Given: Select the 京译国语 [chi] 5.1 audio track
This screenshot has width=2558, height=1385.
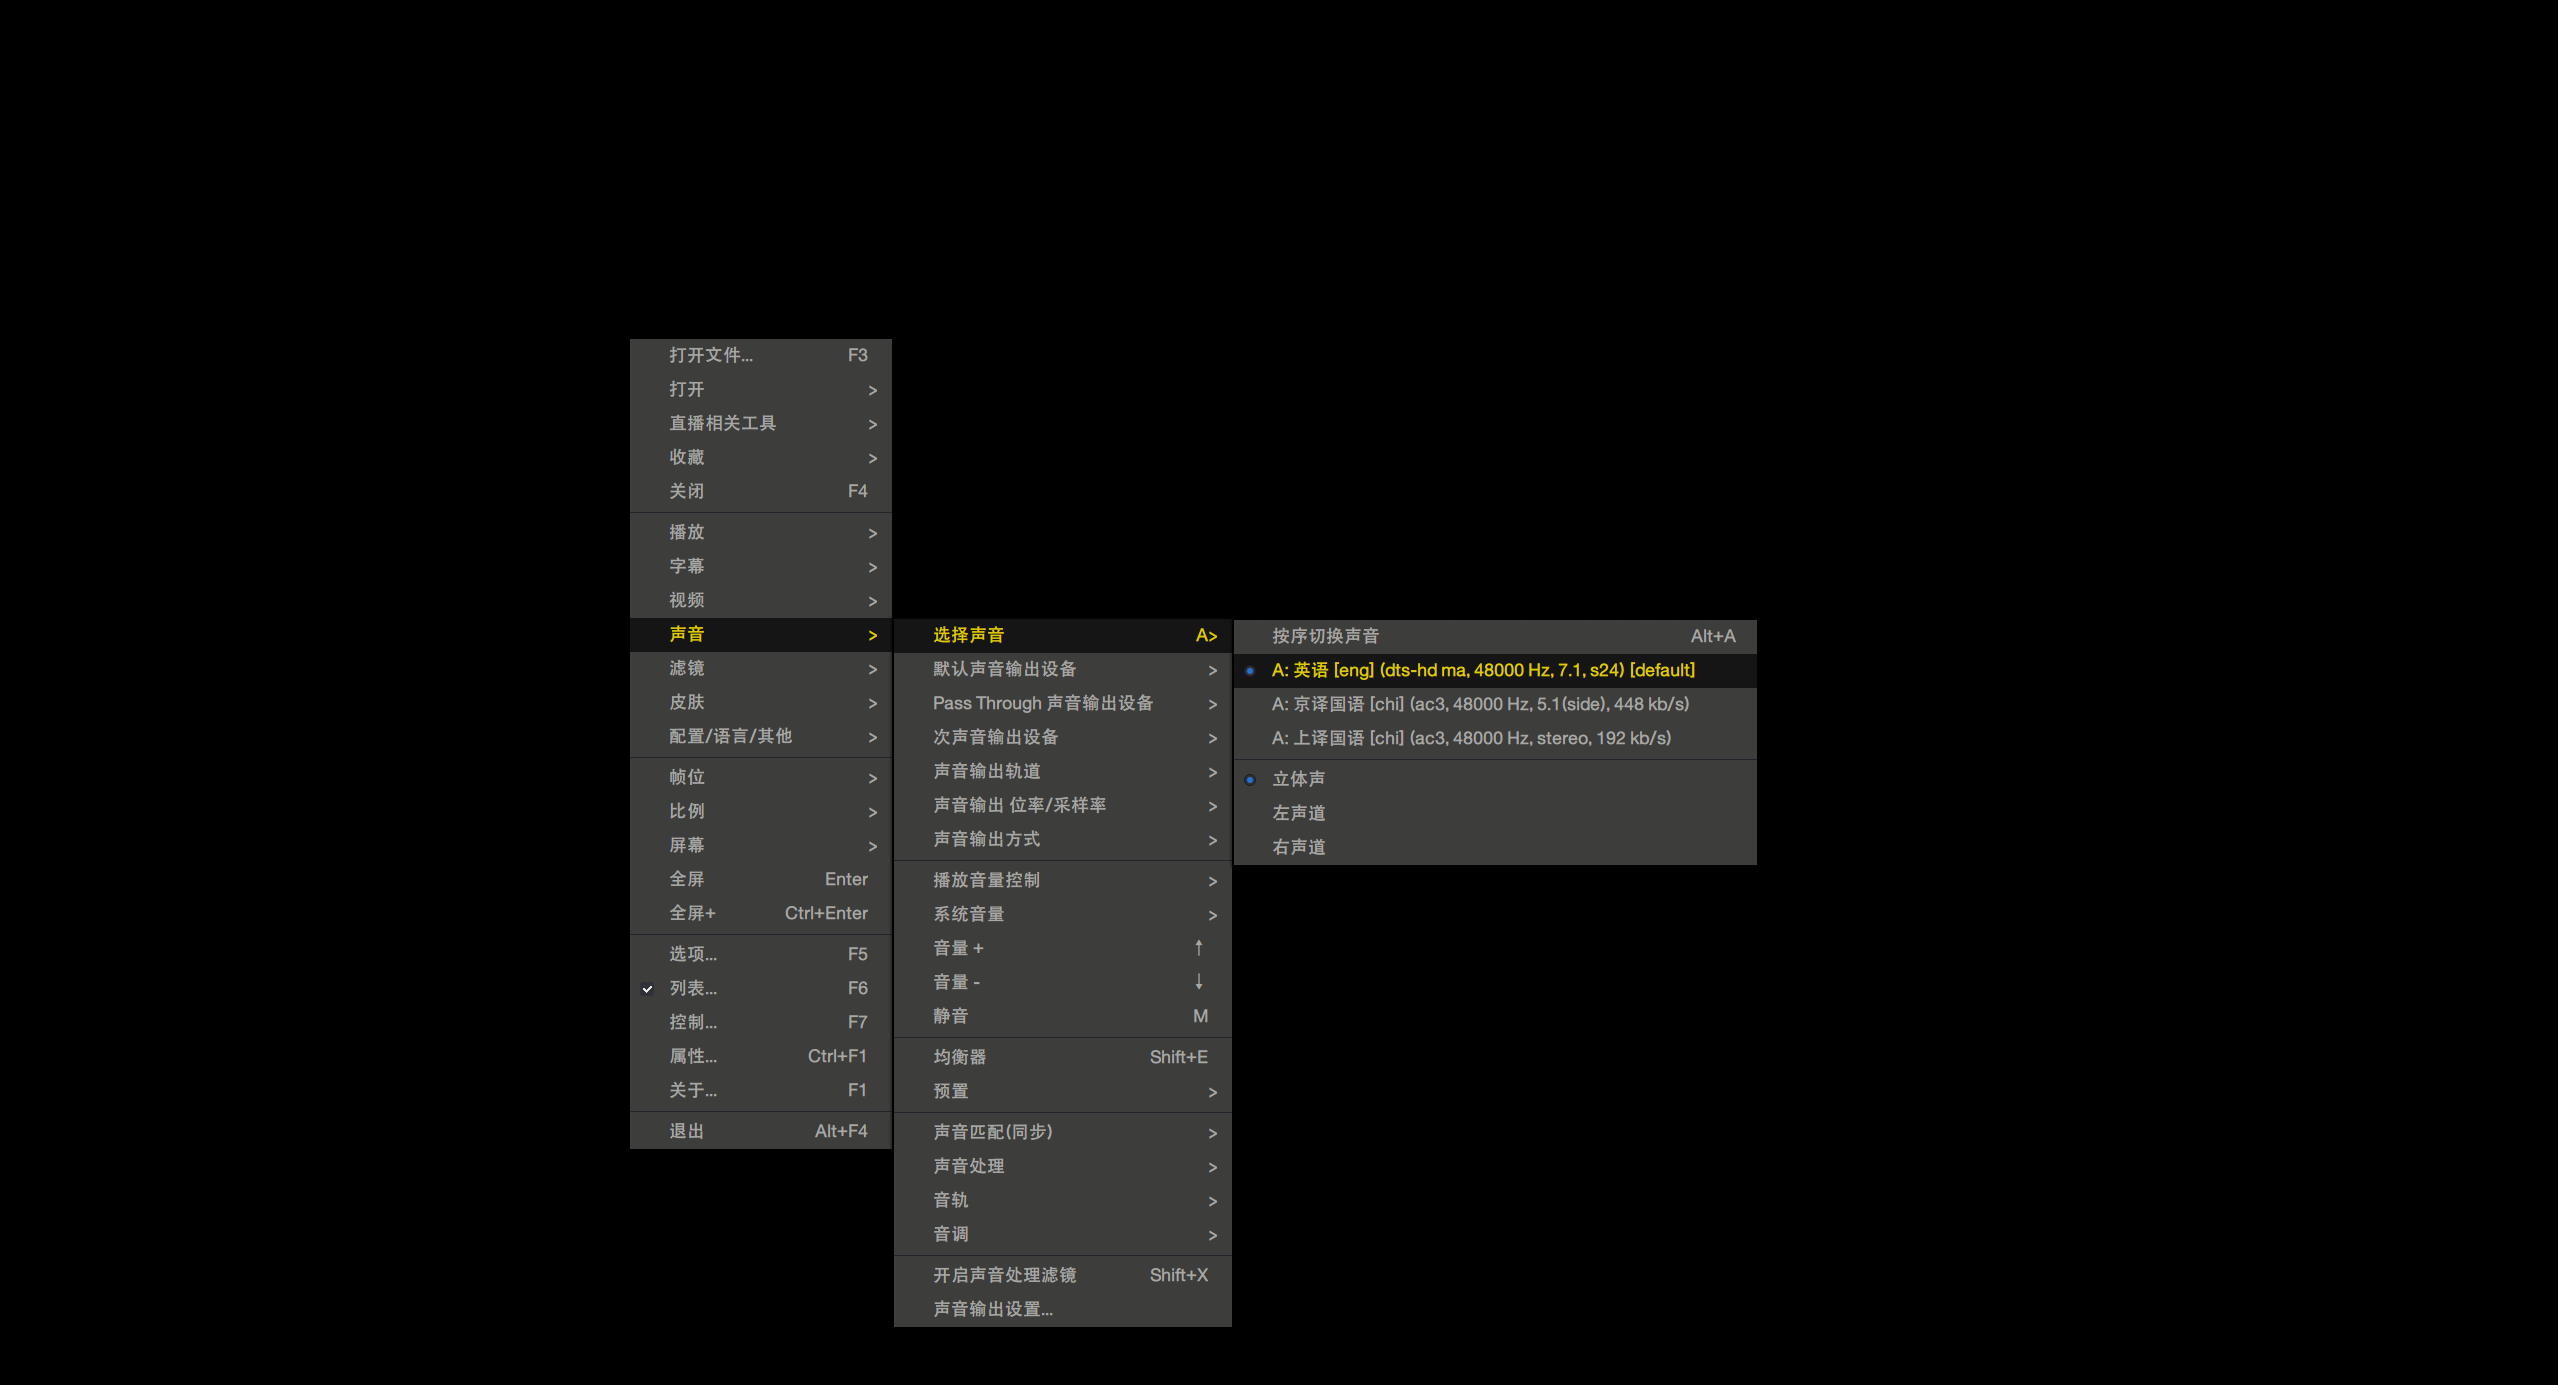Looking at the screenshot, I should tap(1480, 703).
